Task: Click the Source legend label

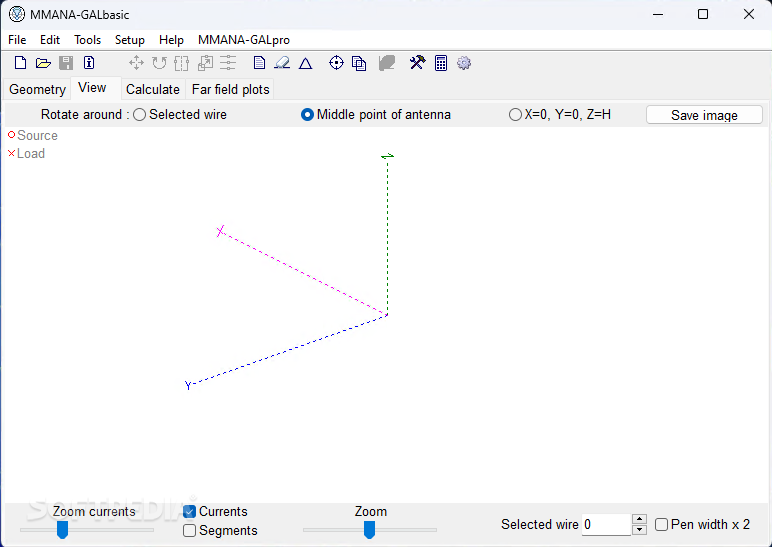Action: click(x=37, y=135)
